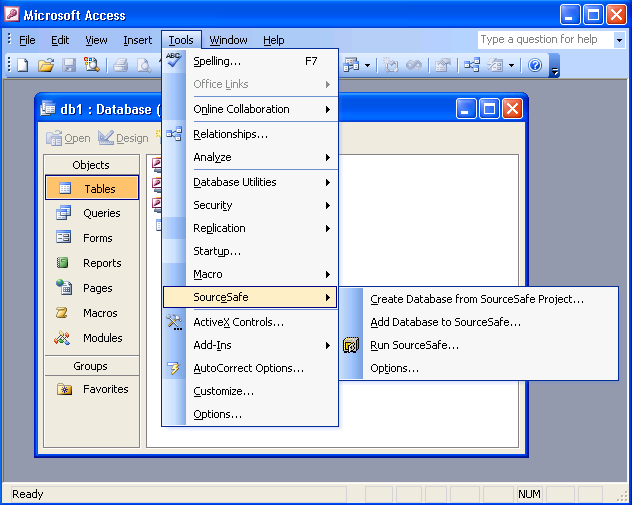Select Tables in the Objects list
This screenshot has height=505, width=632.
(92, 188)
